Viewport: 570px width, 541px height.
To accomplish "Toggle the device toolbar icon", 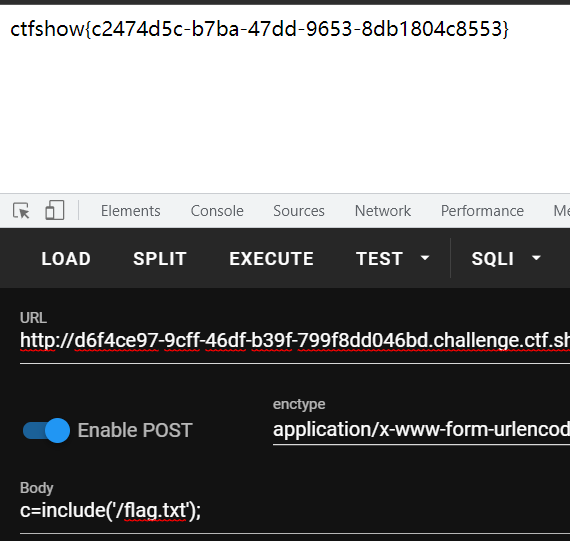I will pyautogui.click(x=55, y=210).
